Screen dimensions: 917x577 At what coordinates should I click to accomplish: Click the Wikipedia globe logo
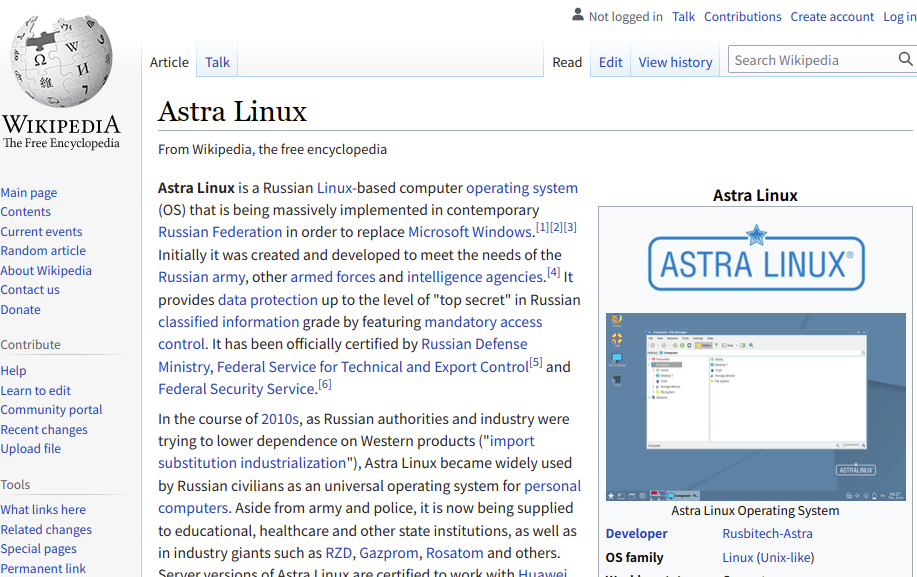pyautogui.click(x=61, y=61)
